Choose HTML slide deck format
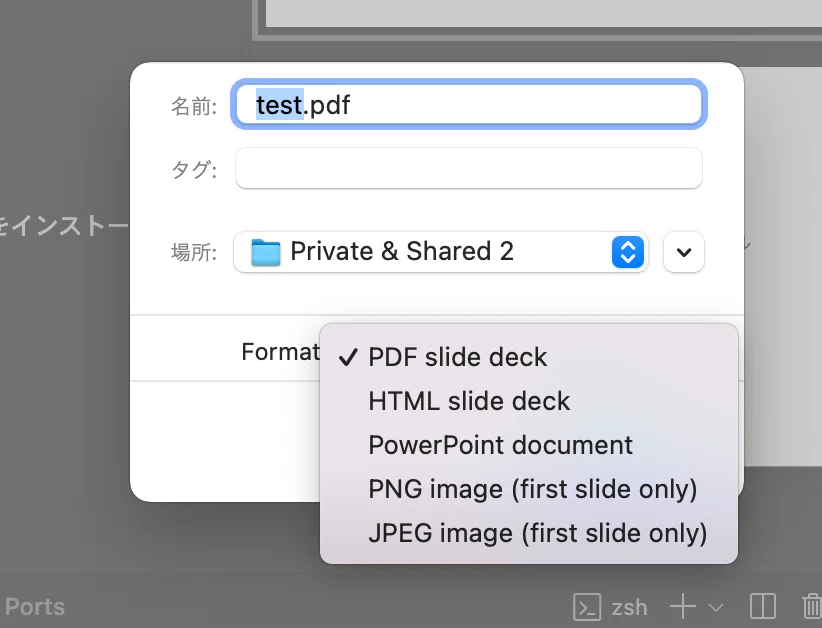 528,401
